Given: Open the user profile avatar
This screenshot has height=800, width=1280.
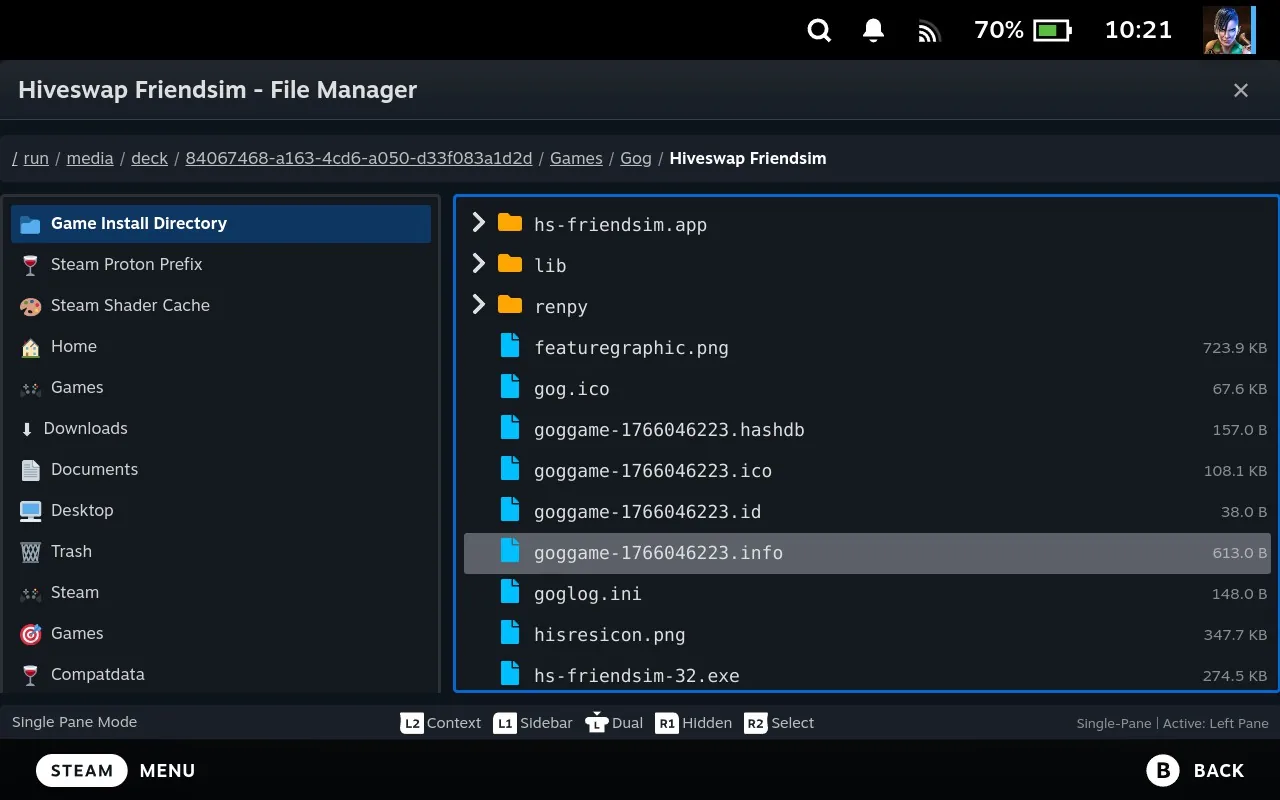Looking at the screenshot, I should [1228, 30].
